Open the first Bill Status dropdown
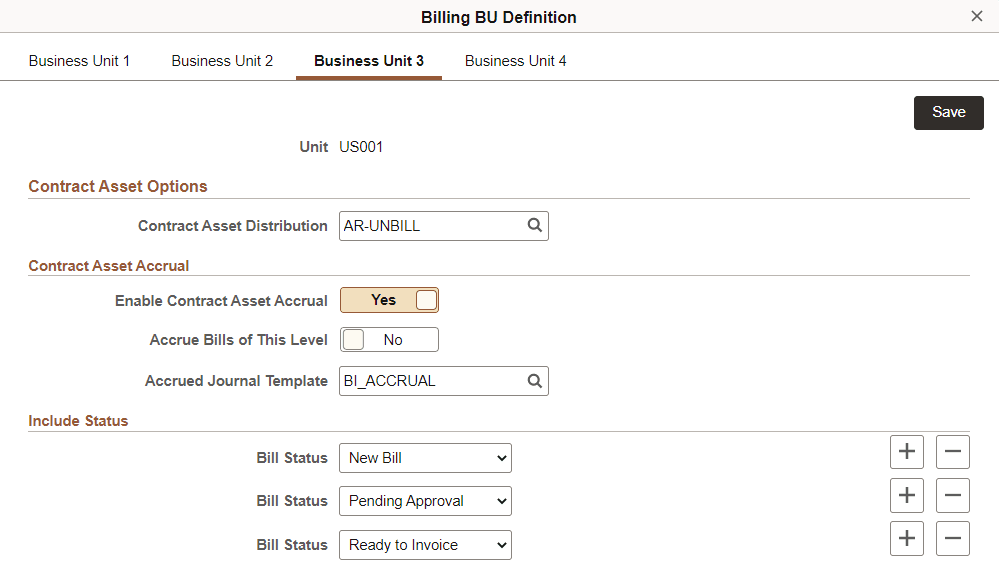999x582 pixels. pyautogui.click(x=425, y=457)
